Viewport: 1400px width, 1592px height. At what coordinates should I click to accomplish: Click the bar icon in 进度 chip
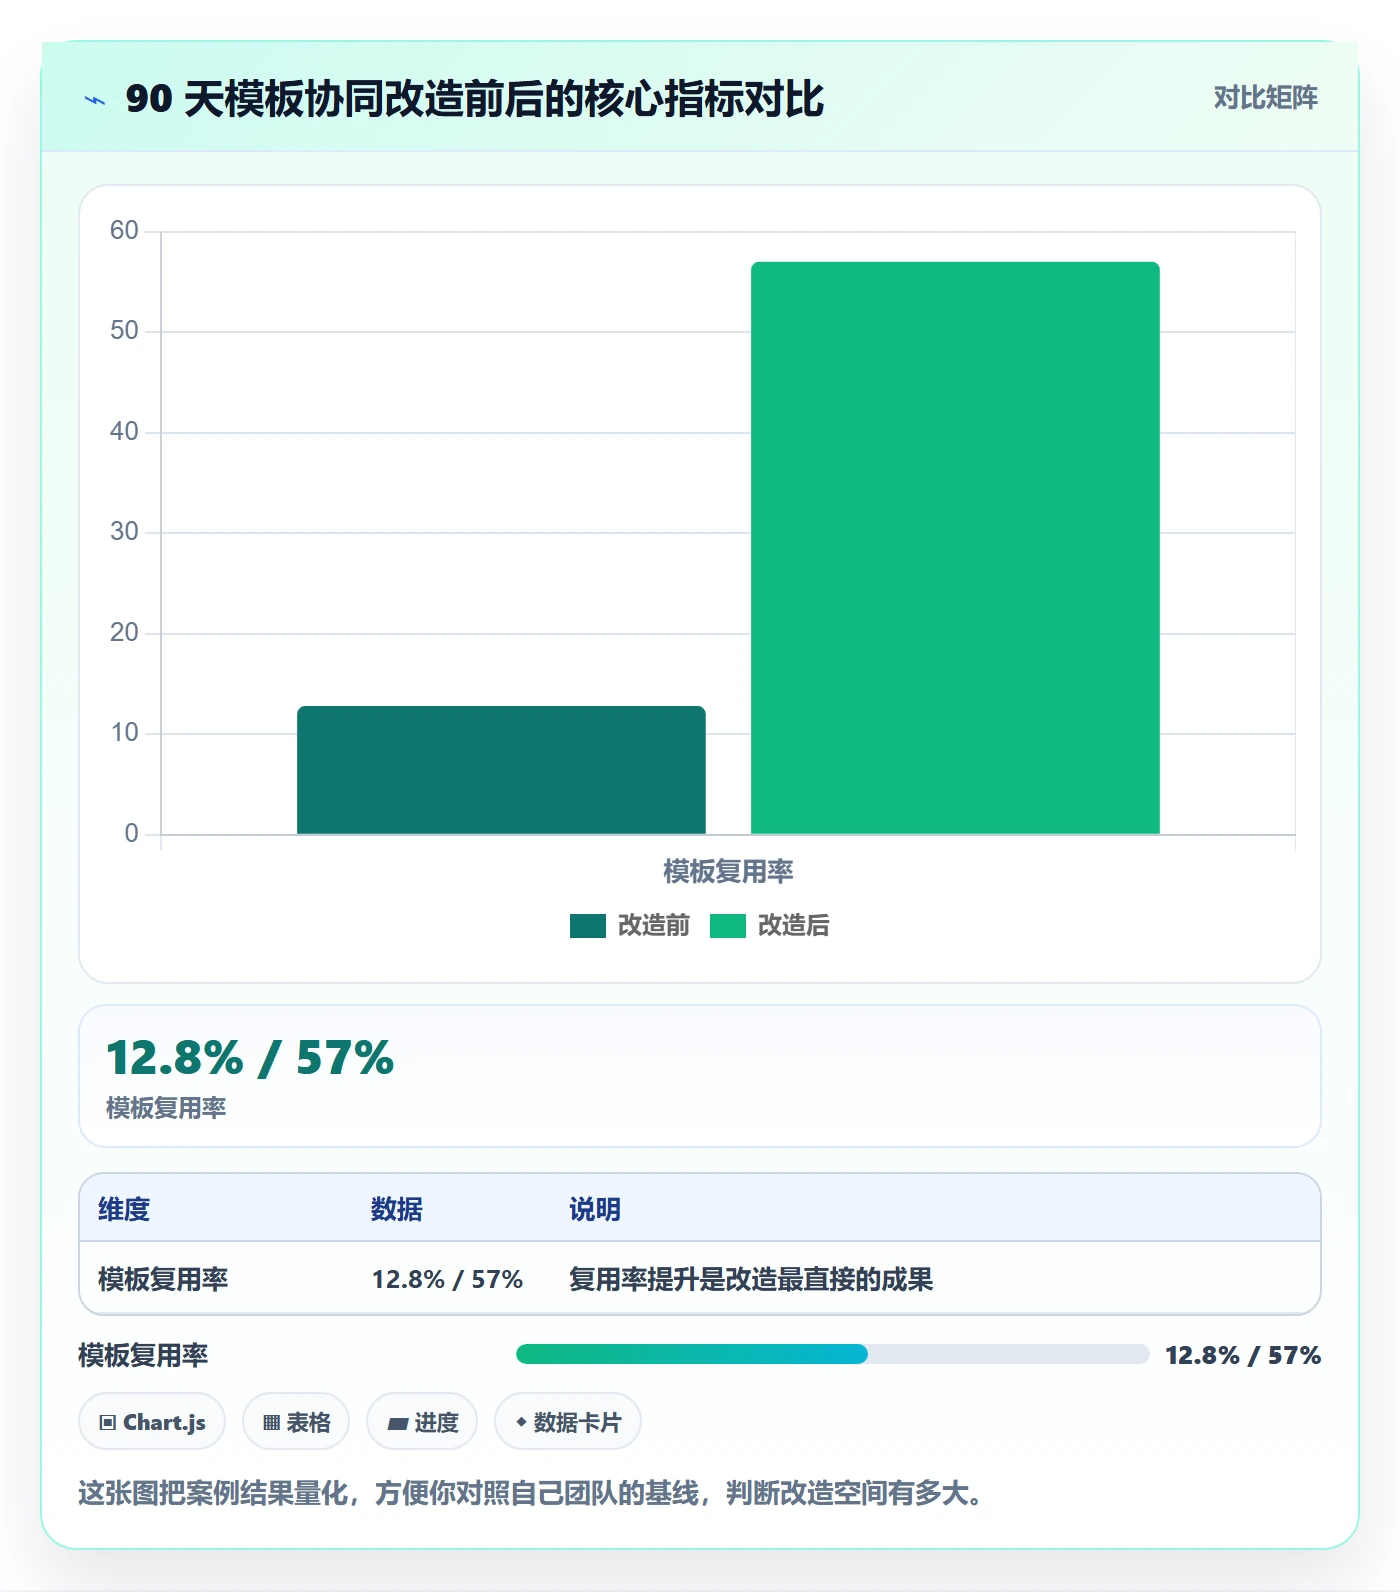(x=398, y=1424)
